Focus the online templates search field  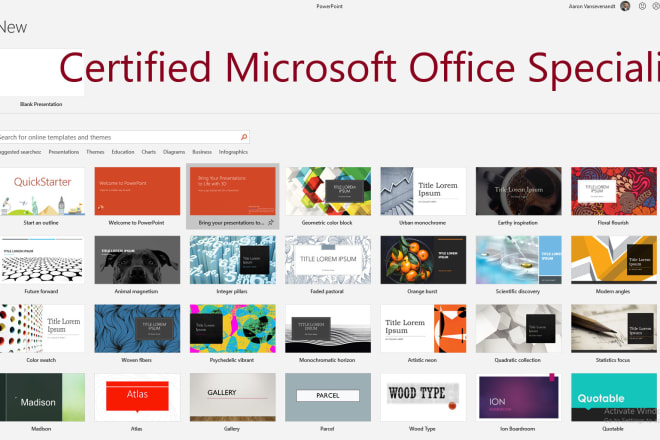(x=124, y=137)
